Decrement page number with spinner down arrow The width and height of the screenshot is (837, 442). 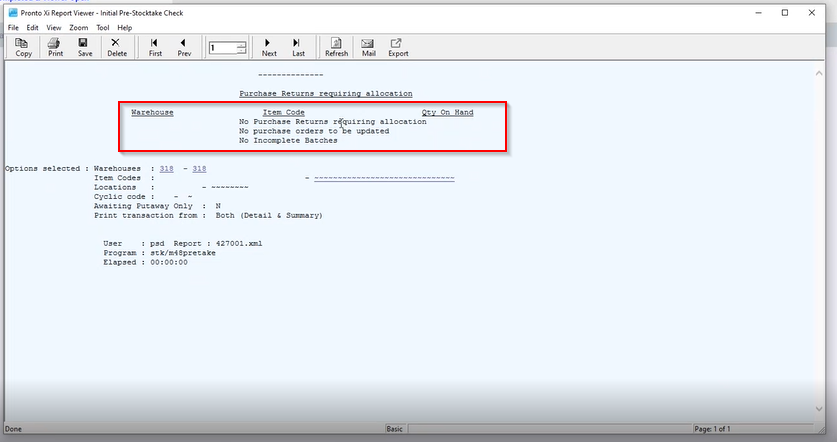(x=241, y=51)
